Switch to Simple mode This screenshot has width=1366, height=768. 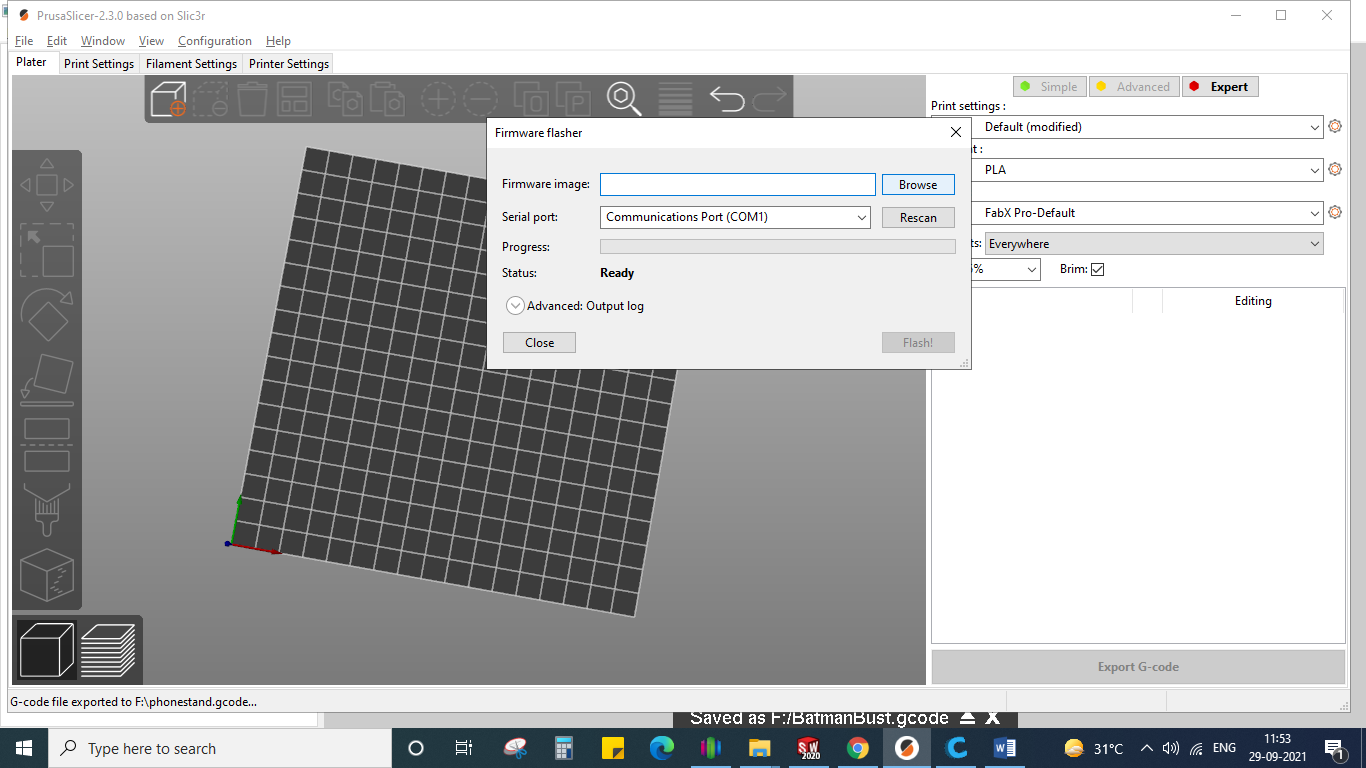1048,87
